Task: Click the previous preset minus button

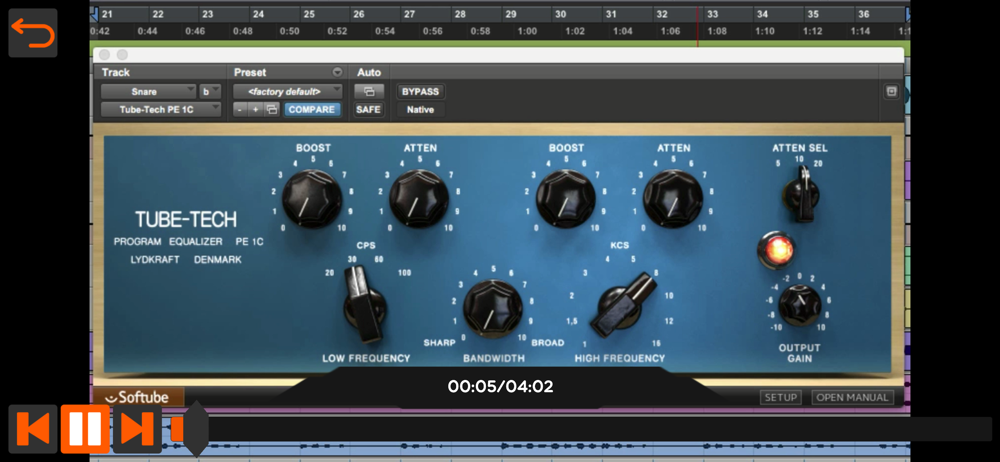Action: click(x=240, y=109)
